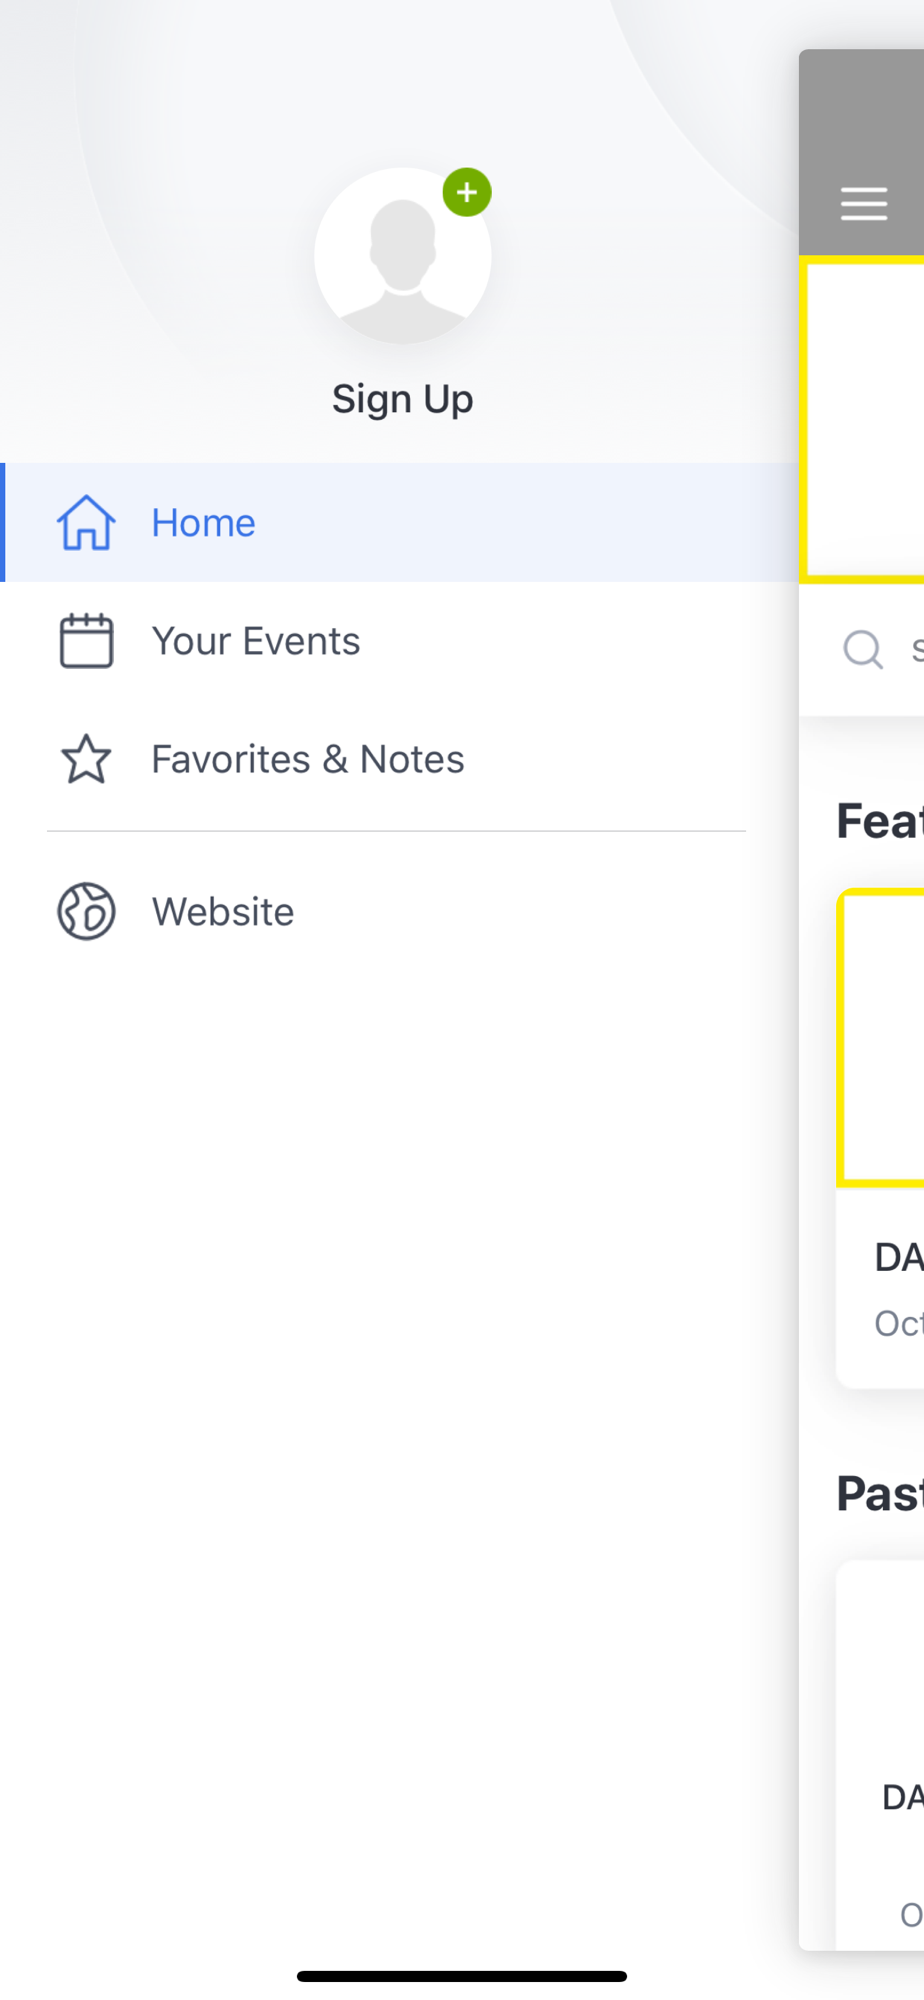Tap the search magnifier icon

863,649
